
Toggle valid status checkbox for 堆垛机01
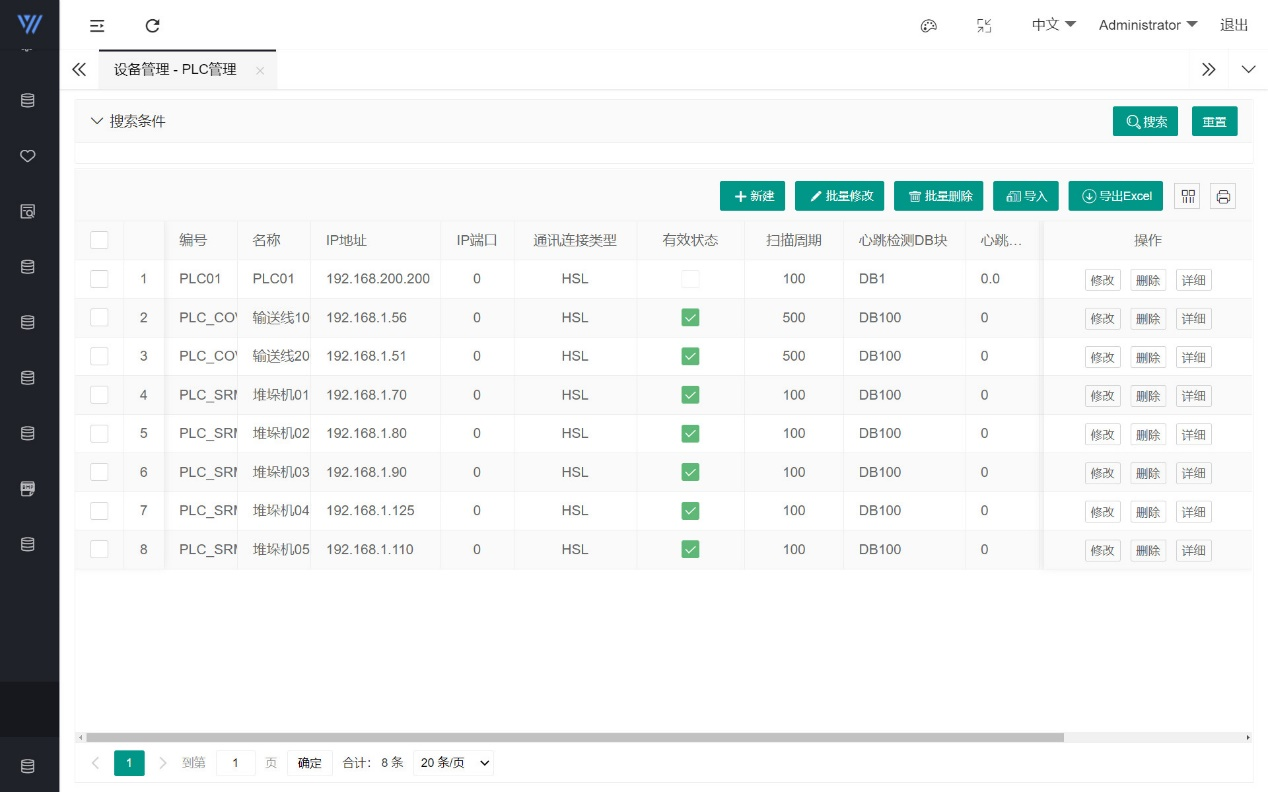point(690,395)
